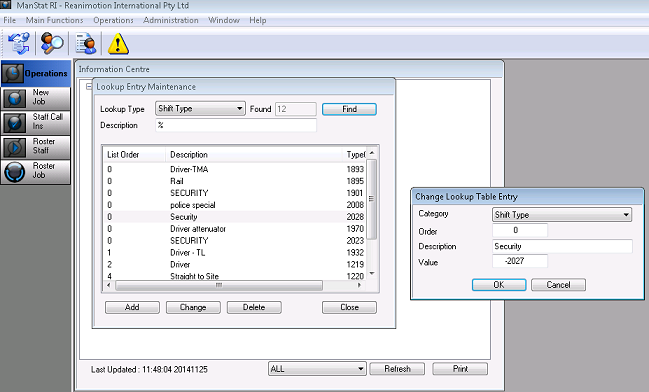Click the Refresh button in Information Centre

(397, 369)
